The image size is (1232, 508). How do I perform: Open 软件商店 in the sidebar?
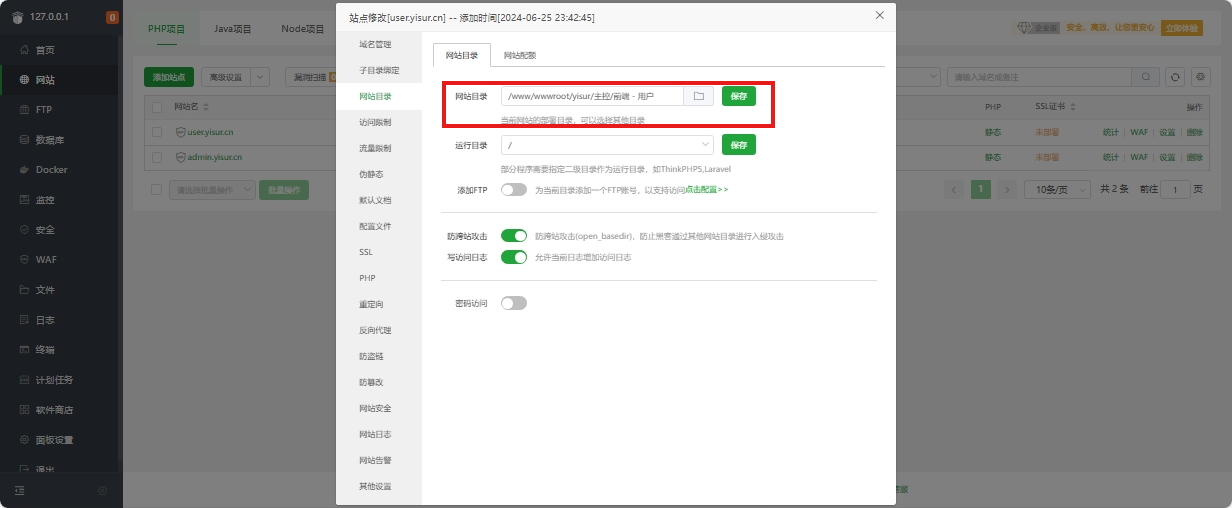(x=54, y=410)
